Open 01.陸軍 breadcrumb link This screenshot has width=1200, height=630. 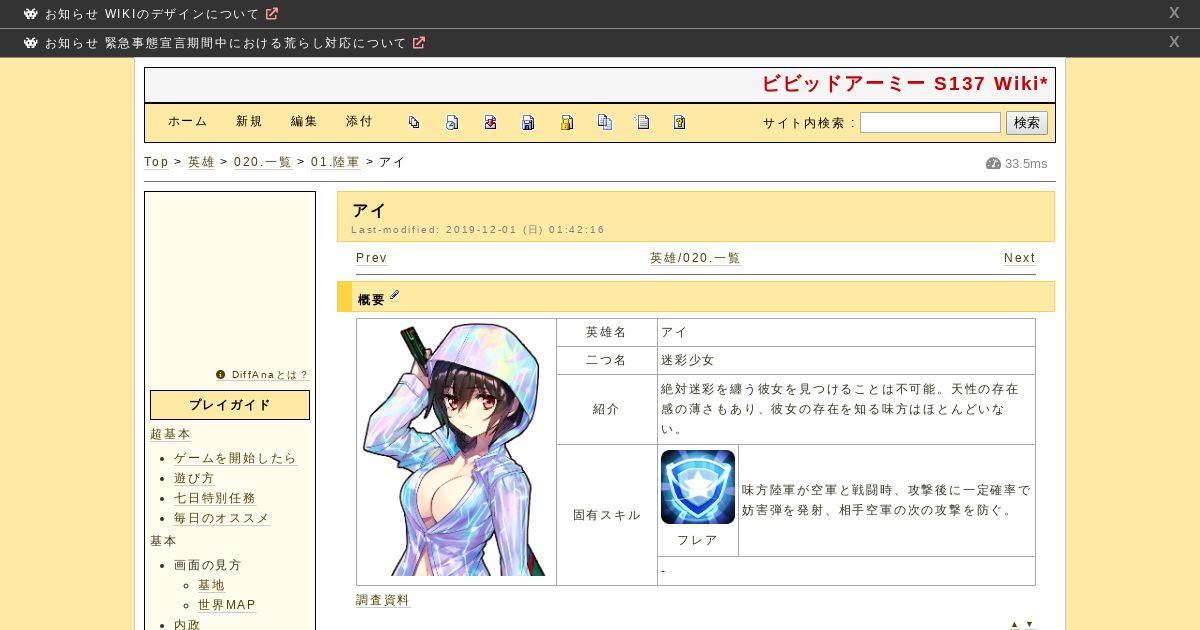pos(335,162)
